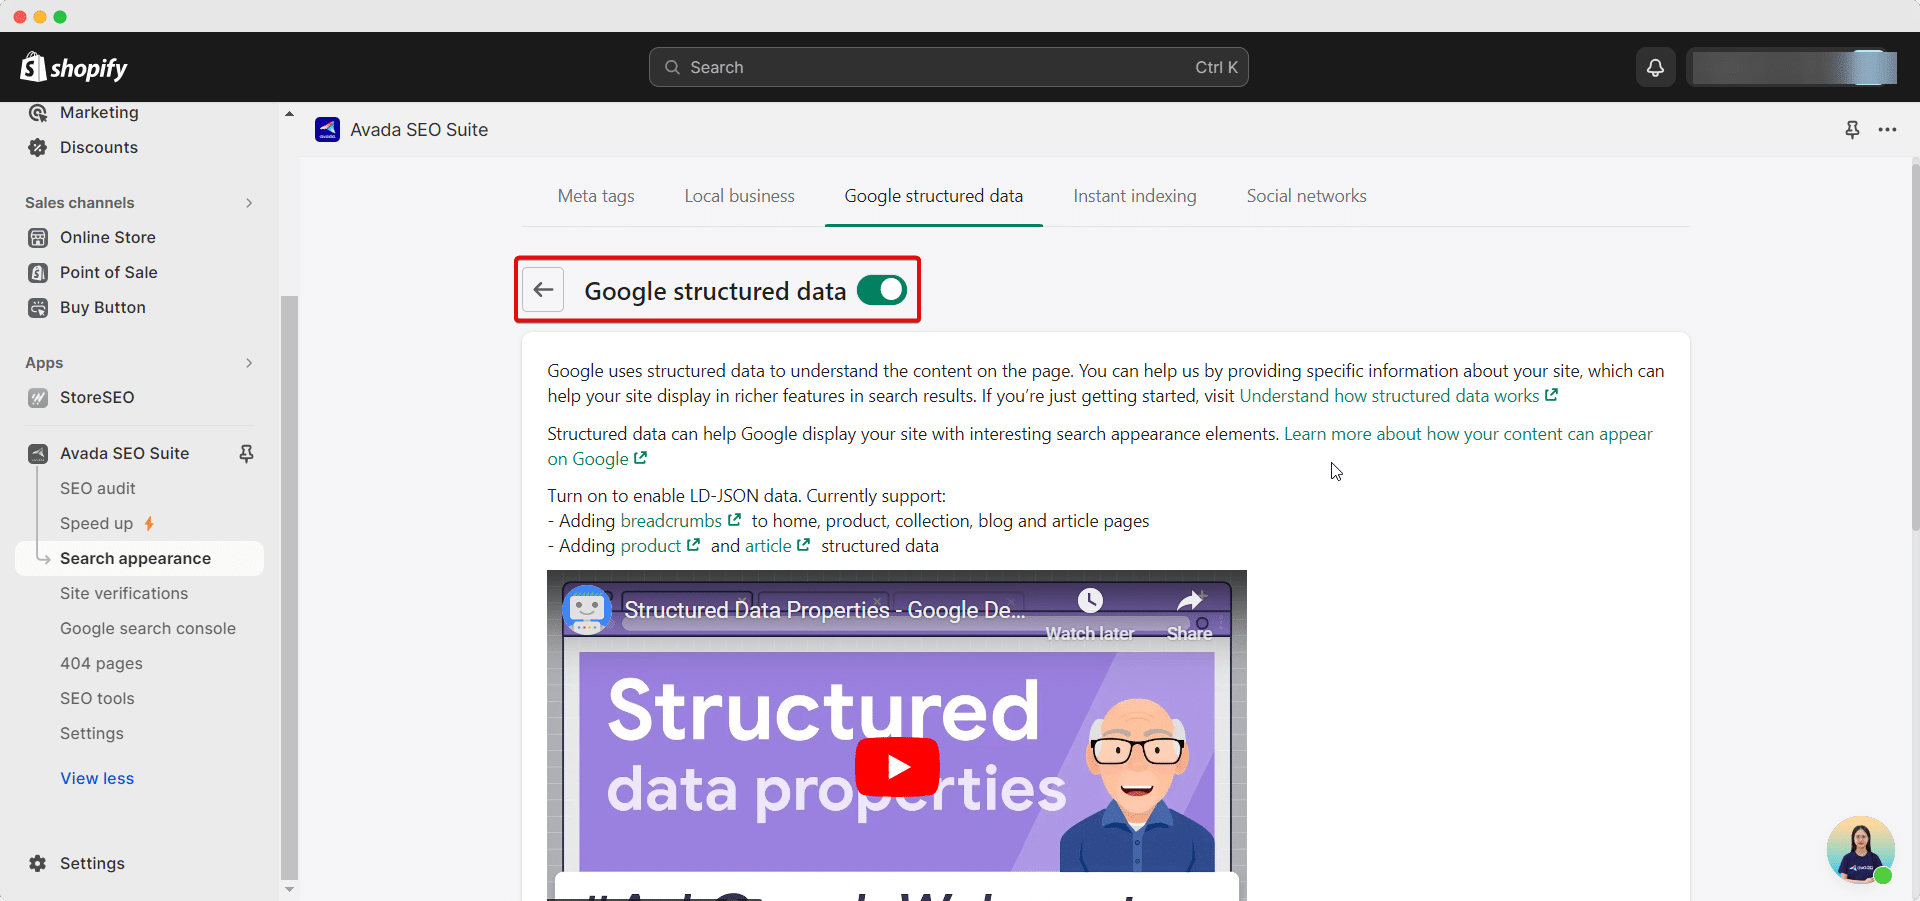The width and height of the screenshot is (1920, 901).
Task: Open the Social networks tab
Action: (1306, 196)
